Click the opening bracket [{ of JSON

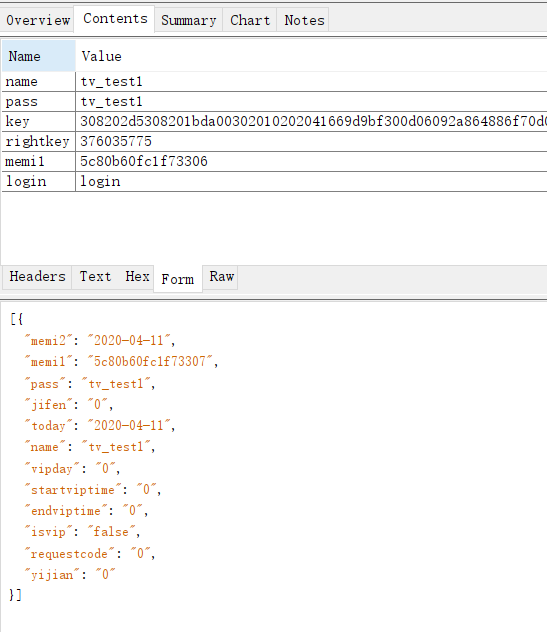click(x=17, y=319)
